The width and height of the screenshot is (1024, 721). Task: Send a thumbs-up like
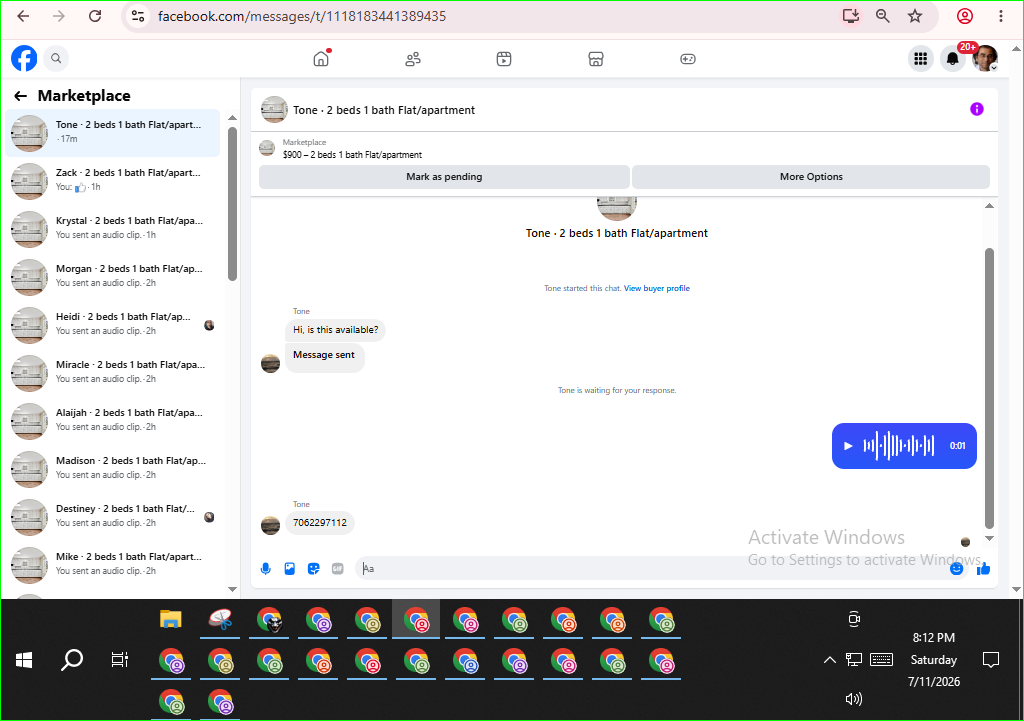click(984, 569)
